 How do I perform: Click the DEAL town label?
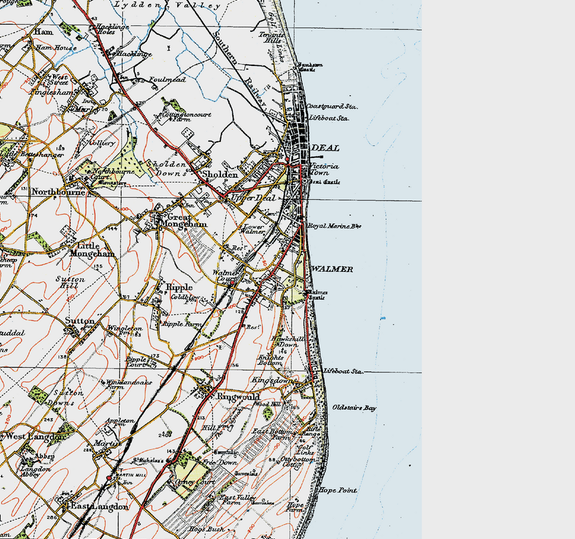325,148
